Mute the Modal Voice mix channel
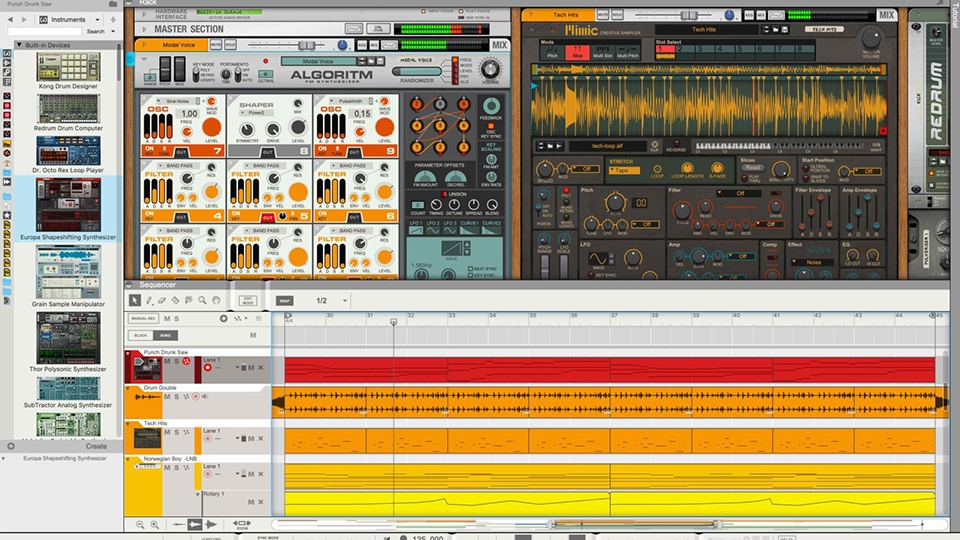Viewport: 960px width, 540px height. pos(216,45)
